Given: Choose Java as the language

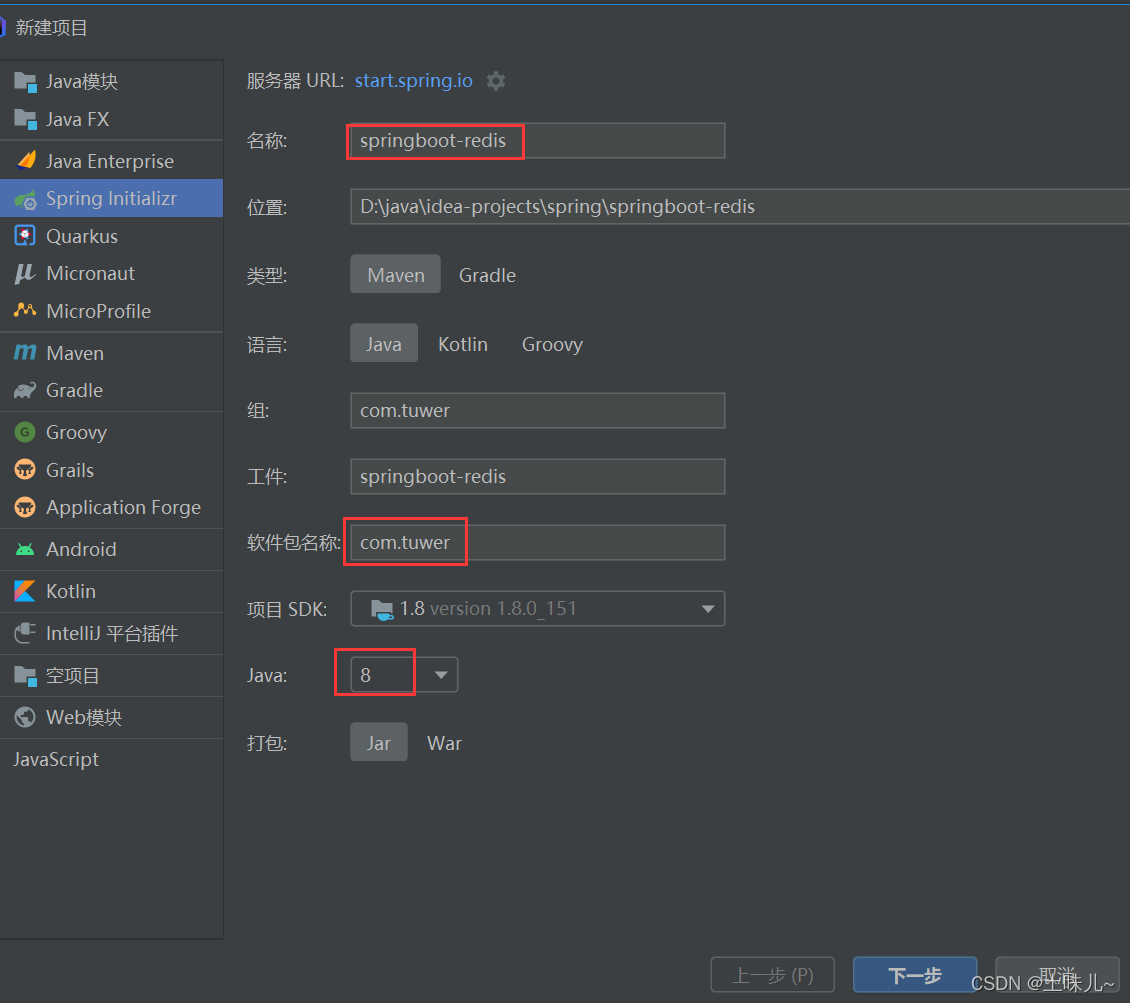Looking at the screenshot, I should [383, 343].
